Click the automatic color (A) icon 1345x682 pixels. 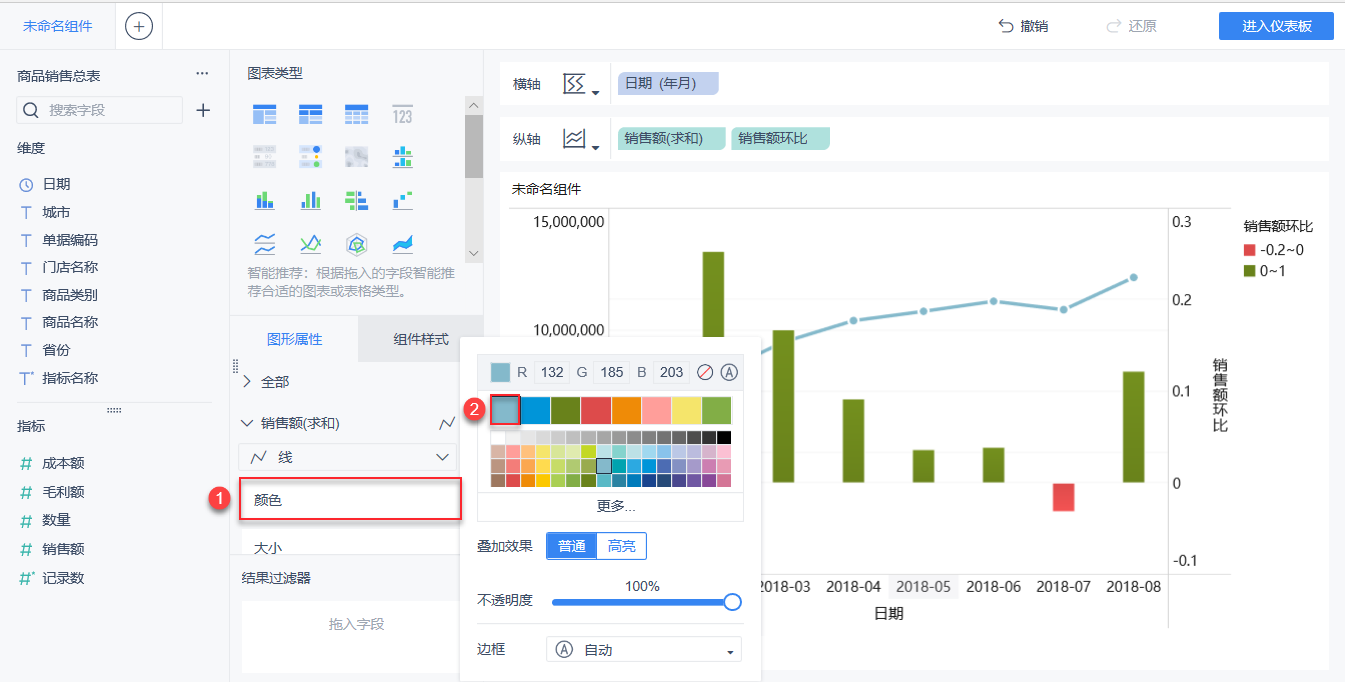pyautogui.click(x=729, y=372)
